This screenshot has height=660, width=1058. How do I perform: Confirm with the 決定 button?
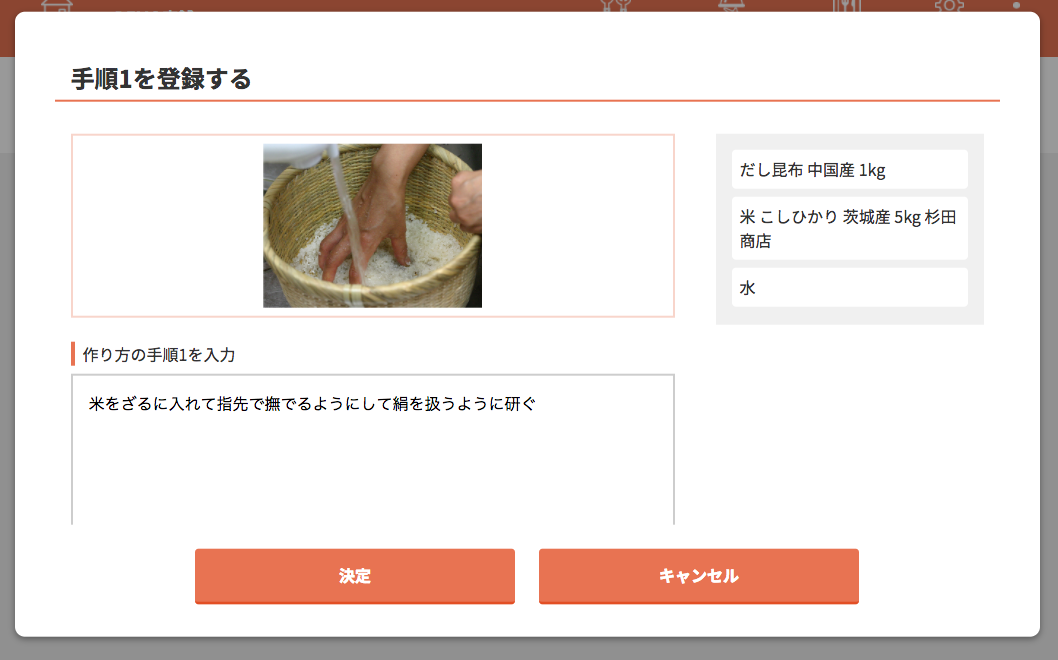355,576
